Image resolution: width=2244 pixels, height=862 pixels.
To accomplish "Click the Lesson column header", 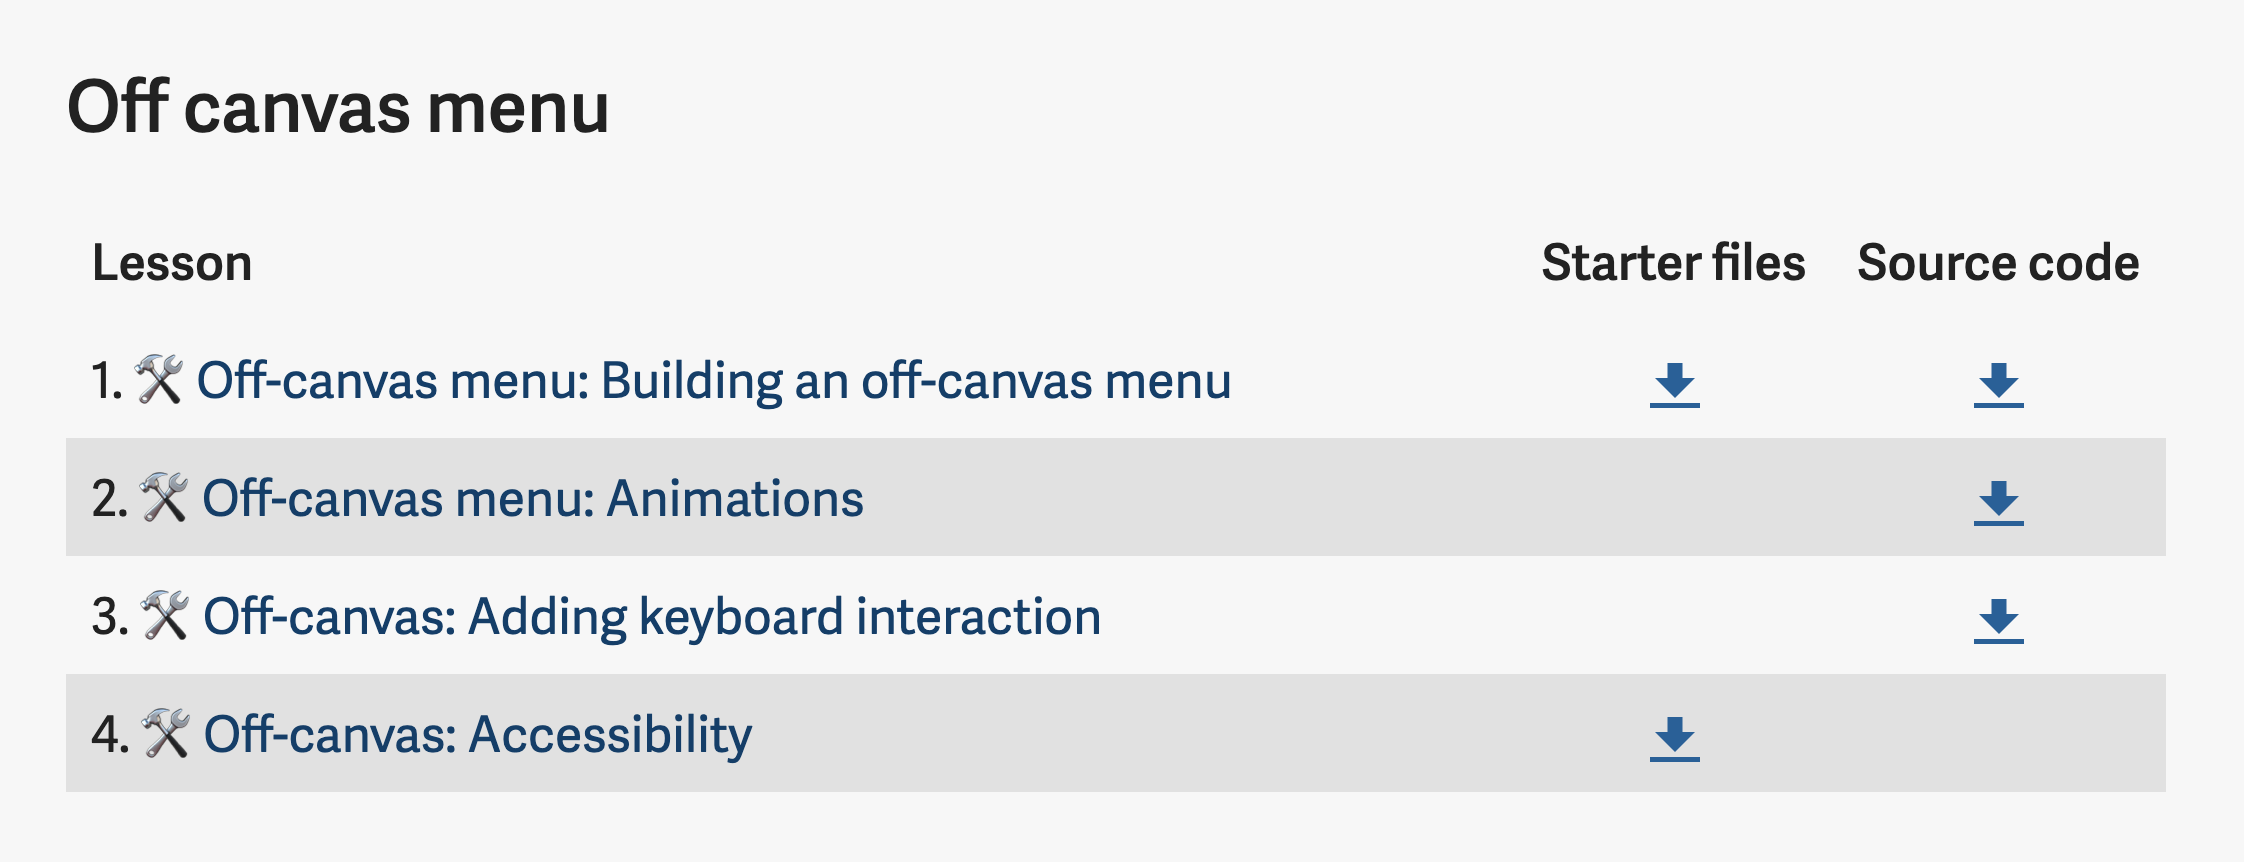I will point(170,262).
